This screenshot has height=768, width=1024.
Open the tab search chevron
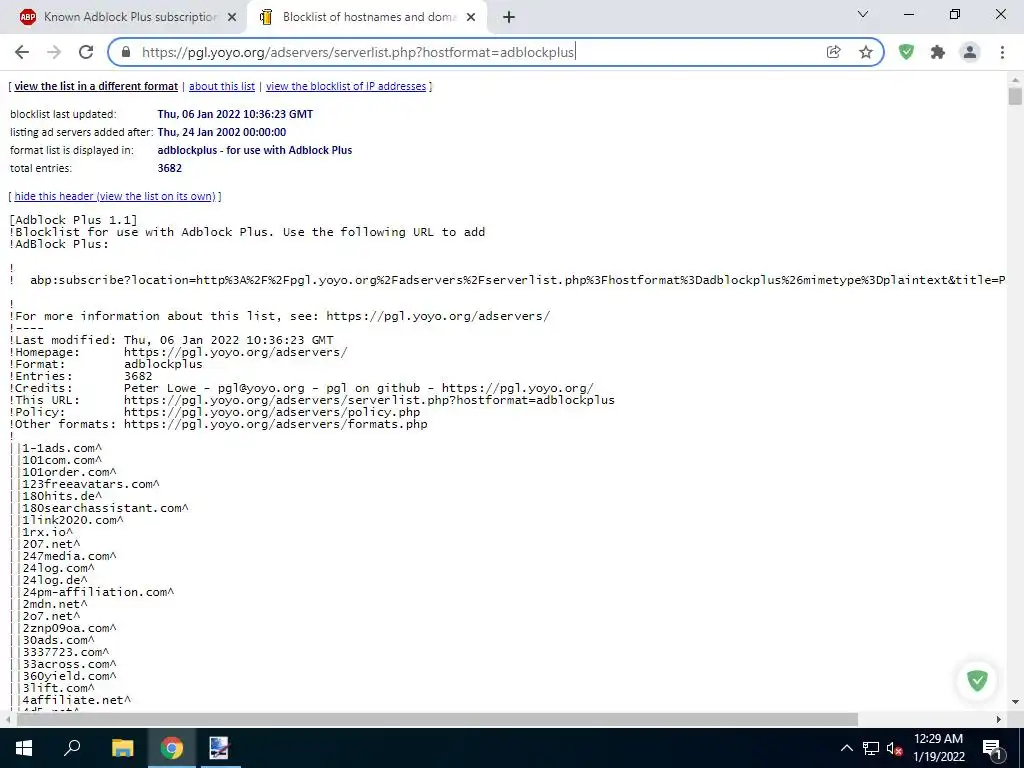[x=863, y=14]
